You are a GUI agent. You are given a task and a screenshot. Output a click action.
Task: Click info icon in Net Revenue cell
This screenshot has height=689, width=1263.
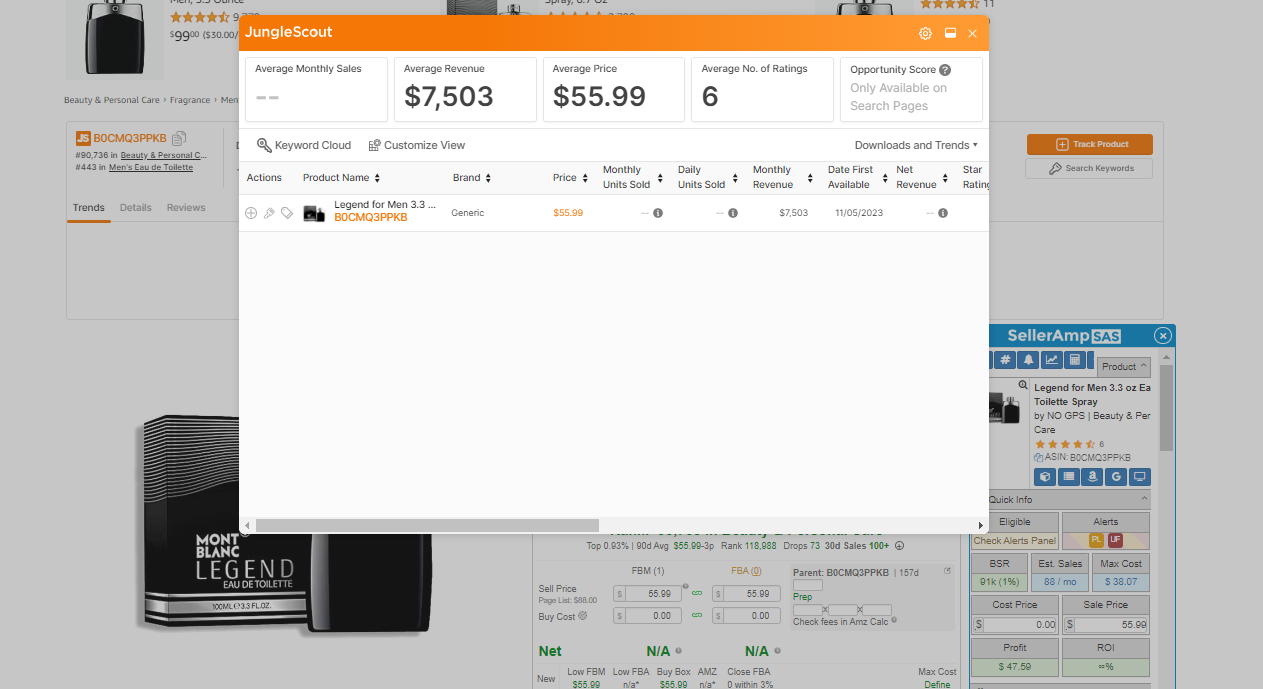tap(943, 213)
